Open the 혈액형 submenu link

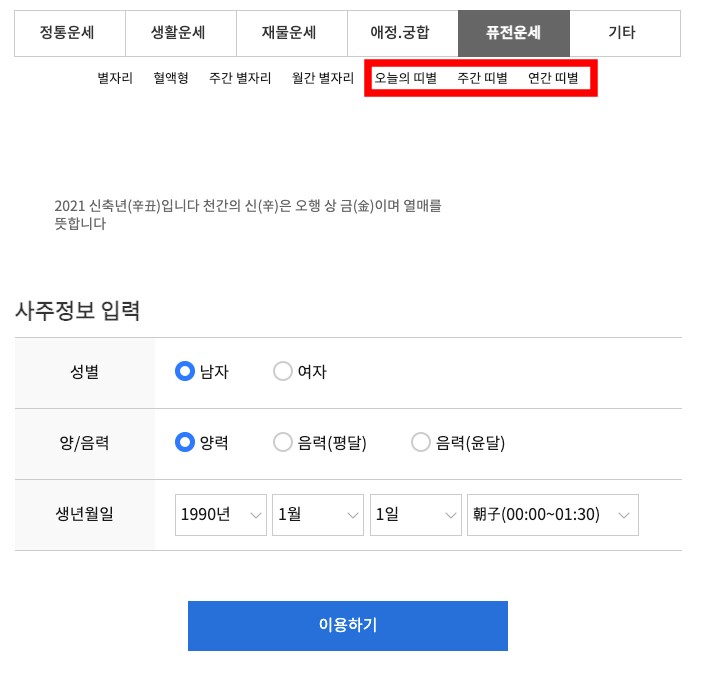171,78
